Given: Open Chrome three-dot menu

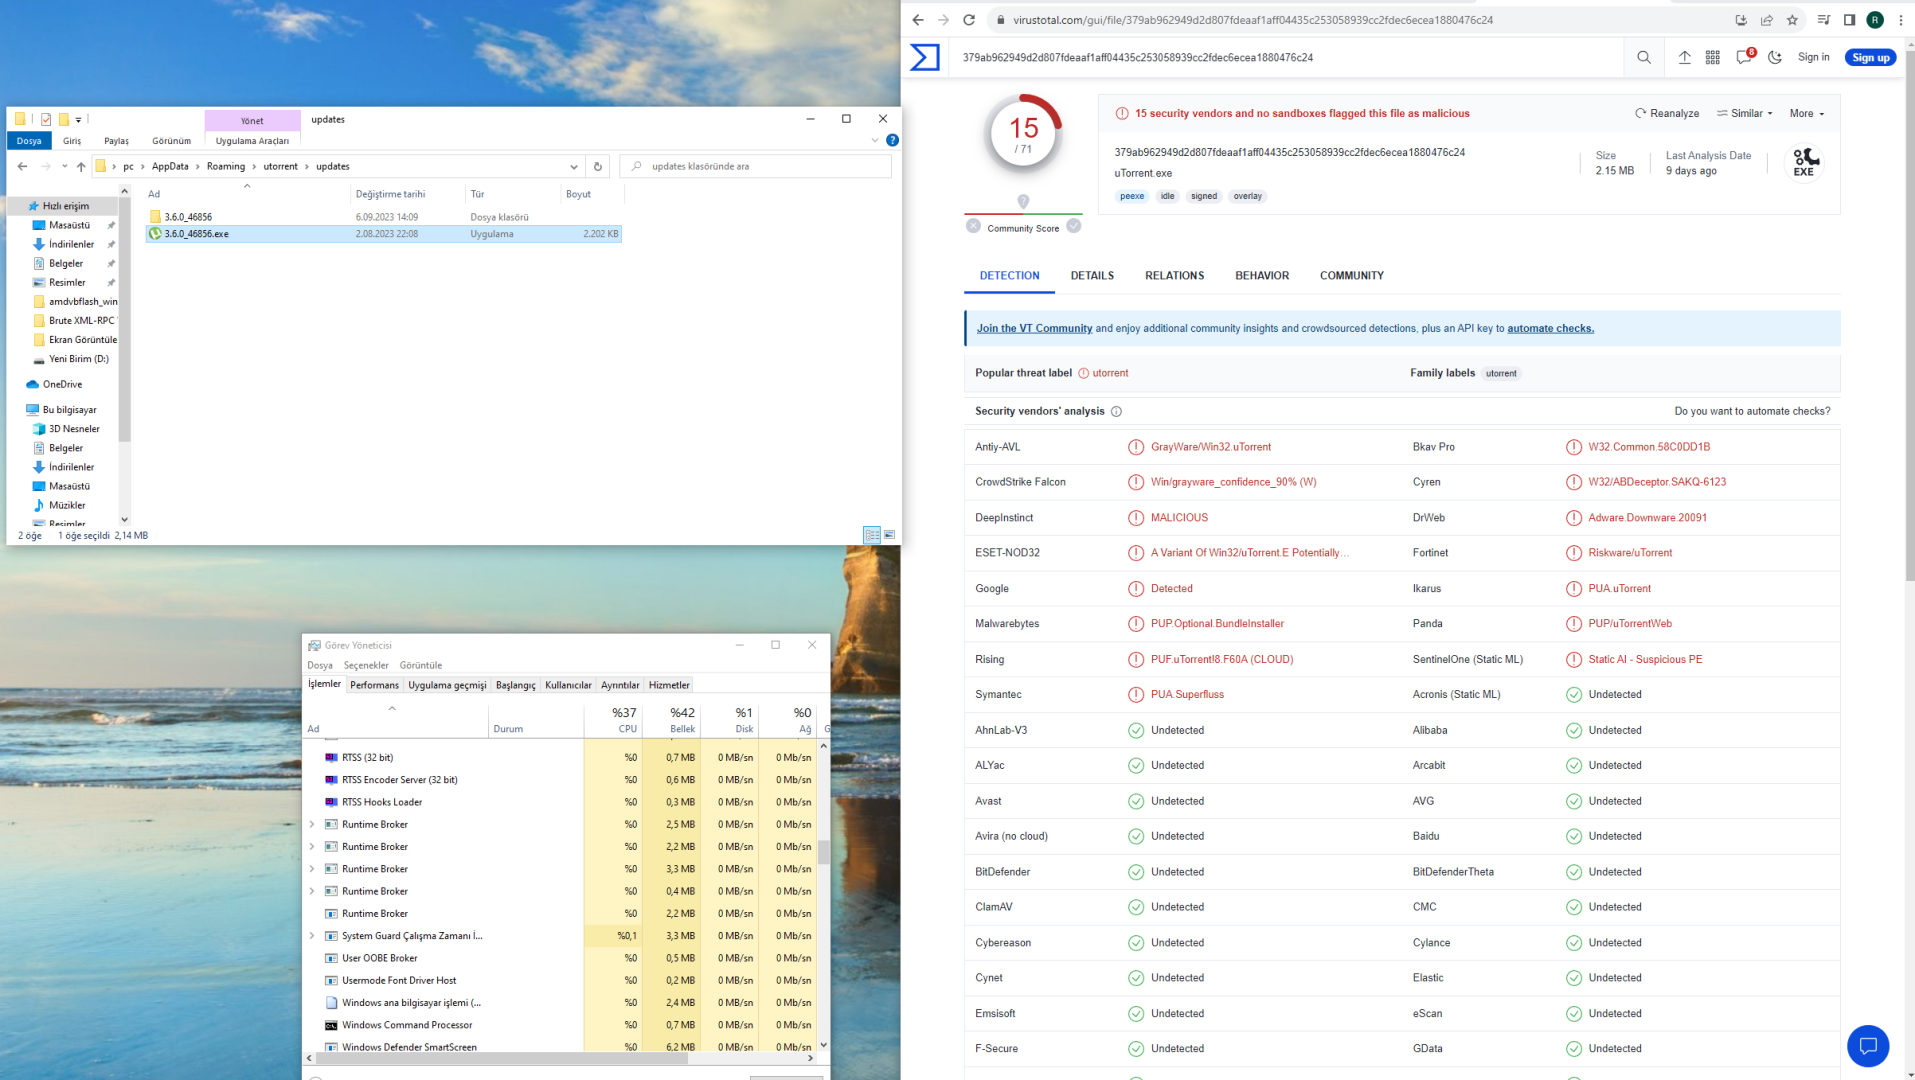Looking at the screenshot, I should (1901, 20).
